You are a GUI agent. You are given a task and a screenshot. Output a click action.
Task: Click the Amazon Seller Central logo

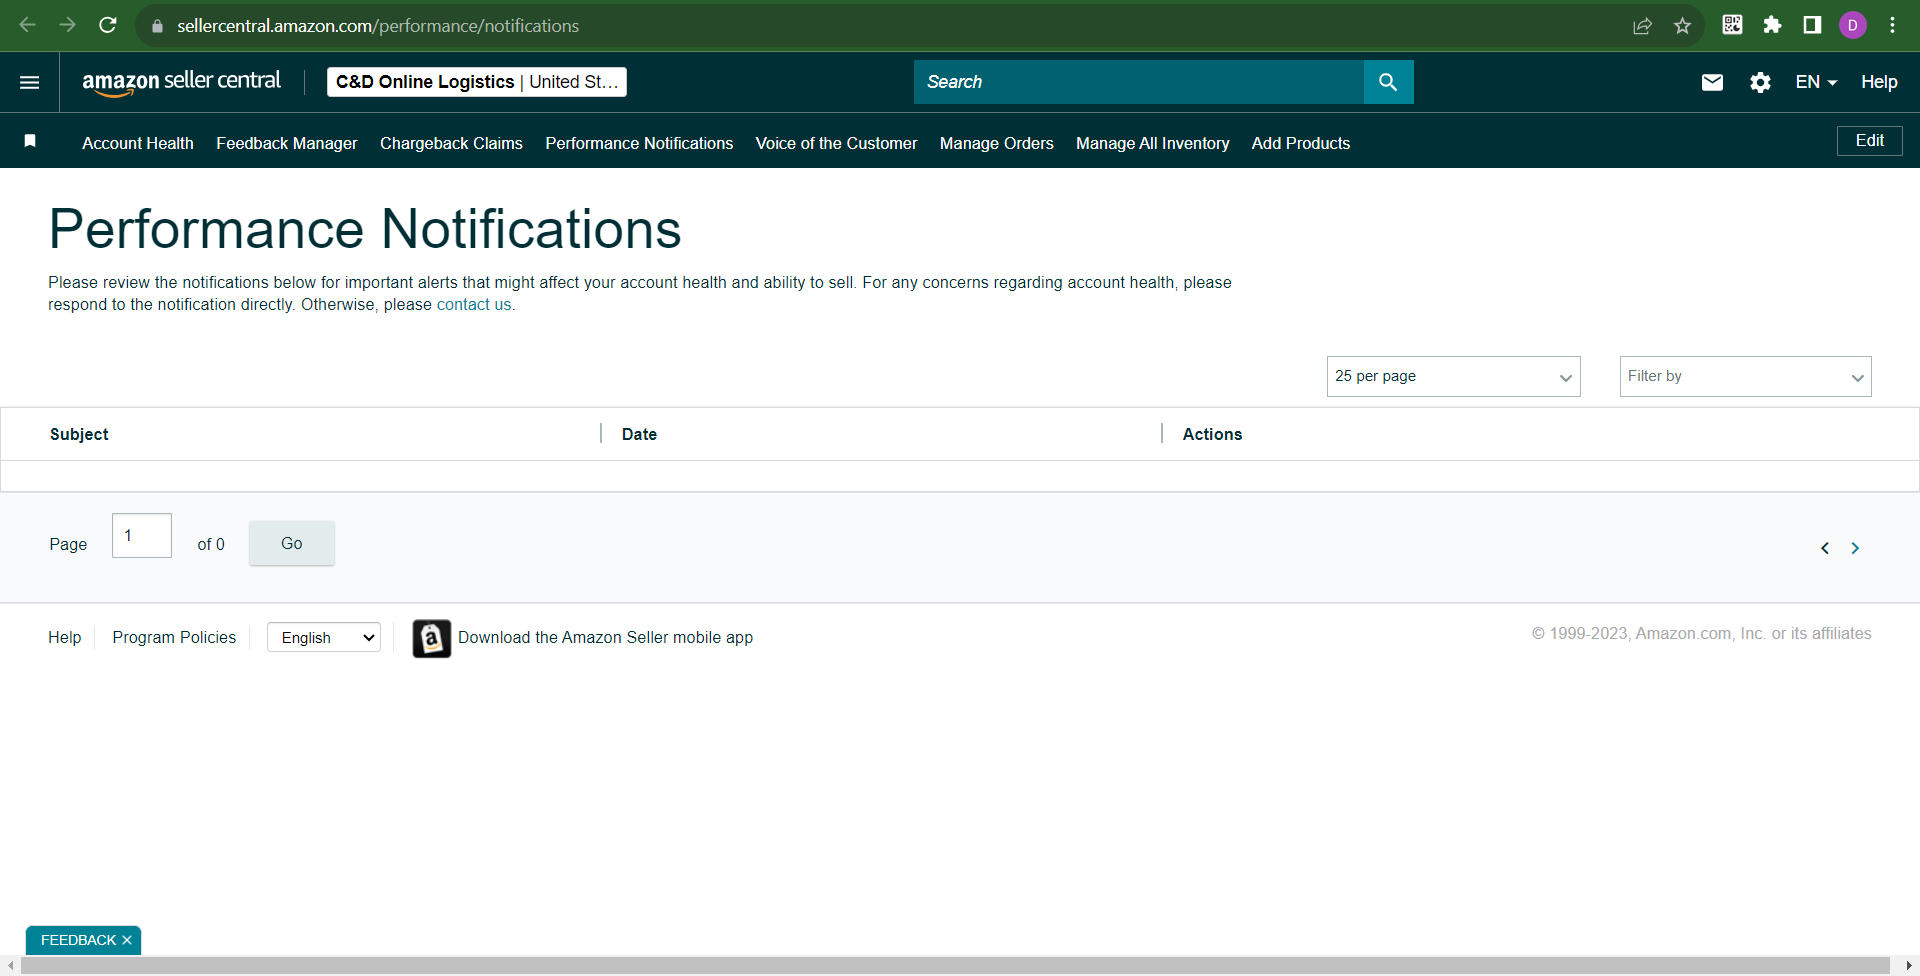[182, 82]
